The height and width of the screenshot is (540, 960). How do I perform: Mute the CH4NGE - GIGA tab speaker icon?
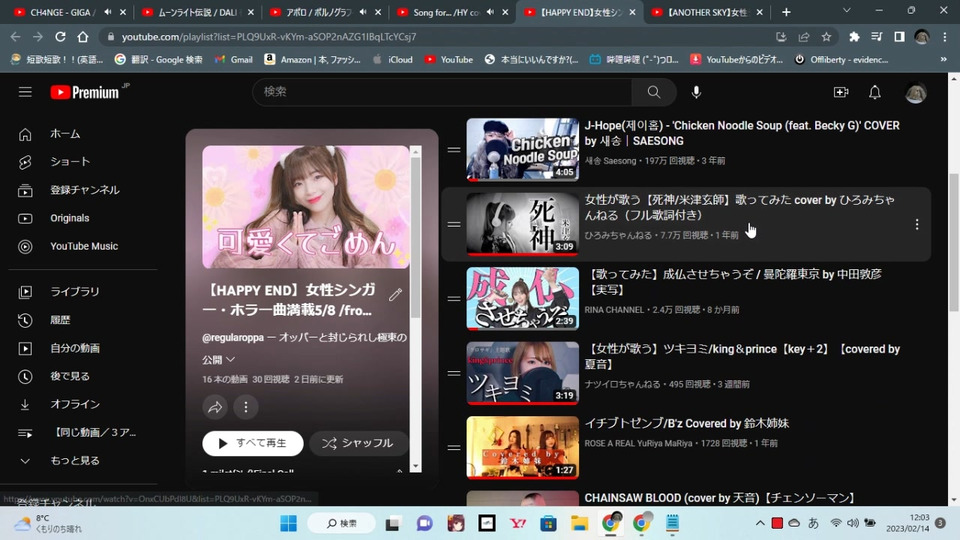click(108, 12)
